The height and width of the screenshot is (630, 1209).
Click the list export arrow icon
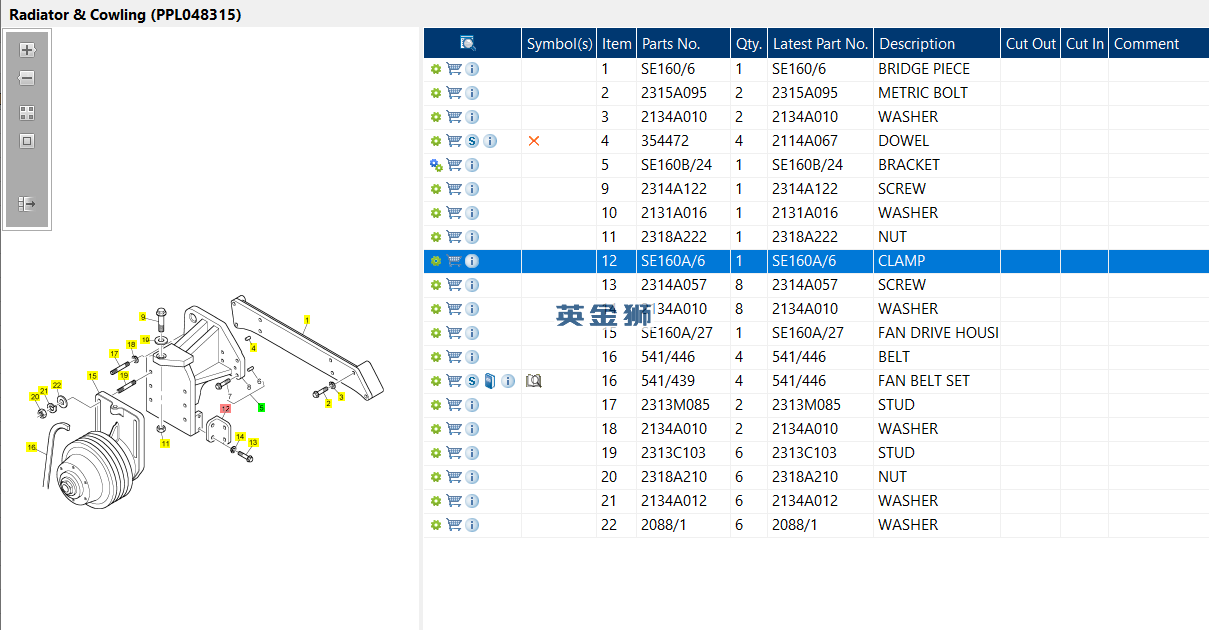click(27, 204)
